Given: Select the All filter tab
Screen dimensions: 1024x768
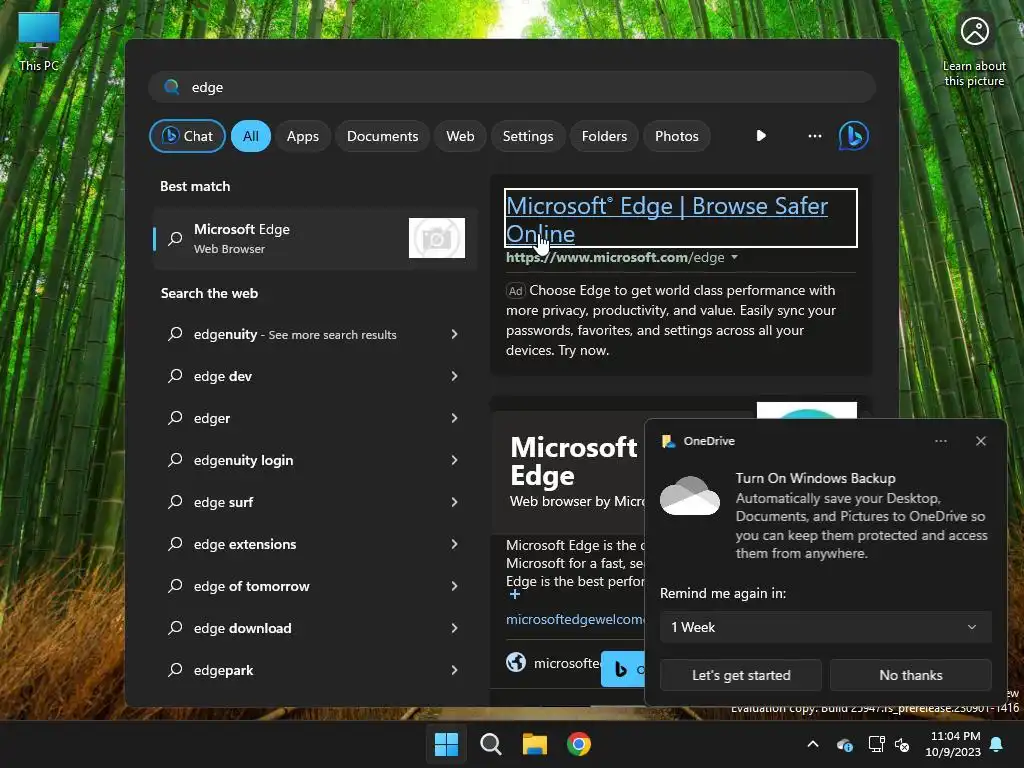Looking at the screenshot, I should [251, 136].
